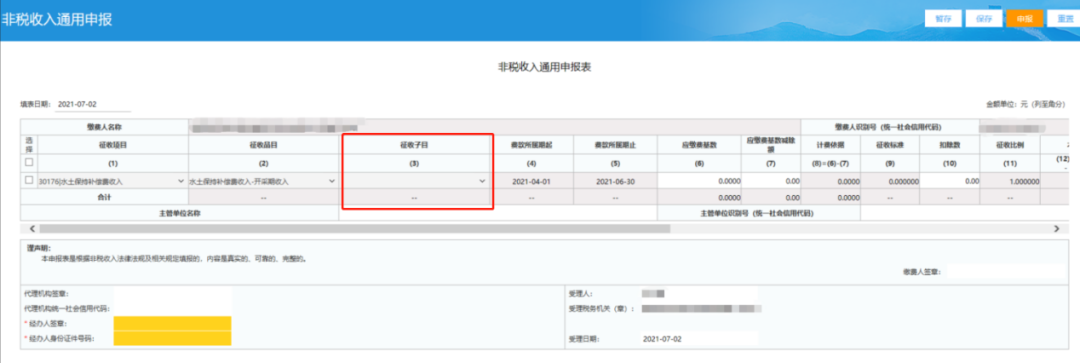
Task: Click the right arrow of horizontal scrollbar
Action: (x=1057, y=228)
